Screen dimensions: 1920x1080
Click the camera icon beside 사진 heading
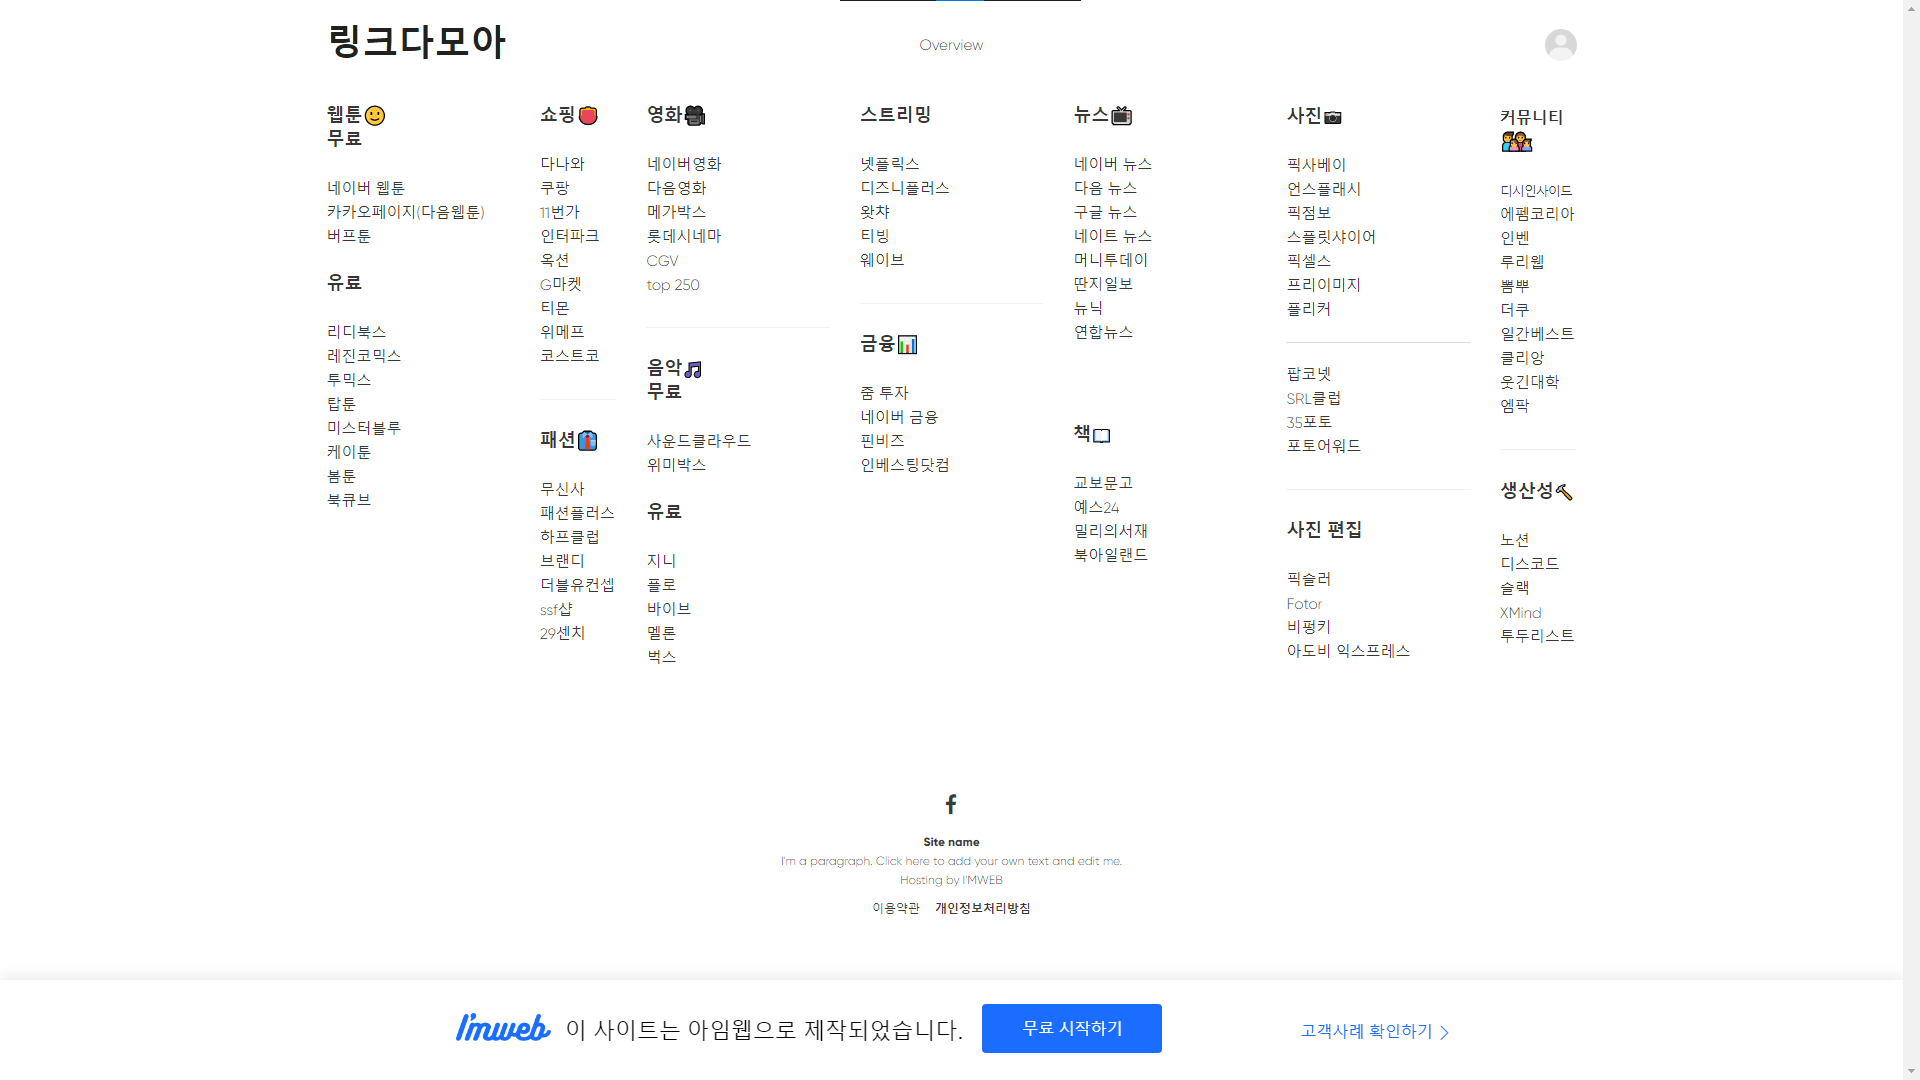click(x=1333, y=117)
